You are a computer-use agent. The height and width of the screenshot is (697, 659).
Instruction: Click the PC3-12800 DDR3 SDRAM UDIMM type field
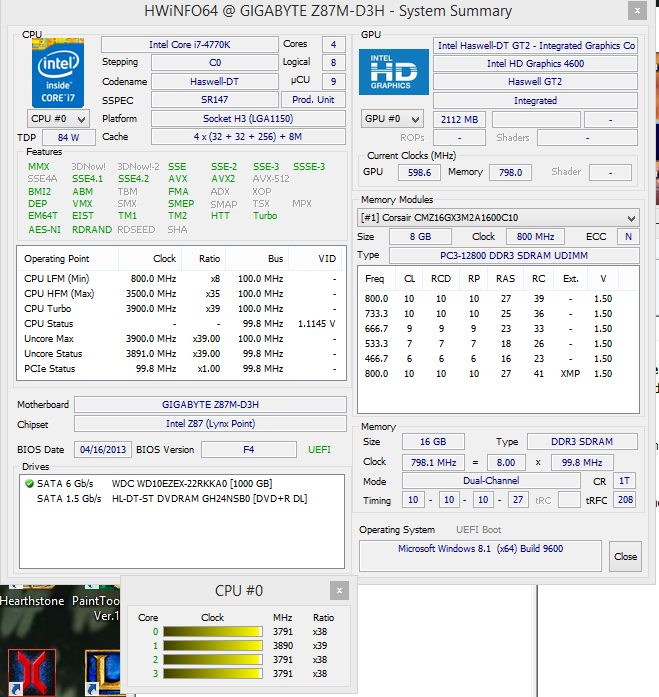[514, 256]
